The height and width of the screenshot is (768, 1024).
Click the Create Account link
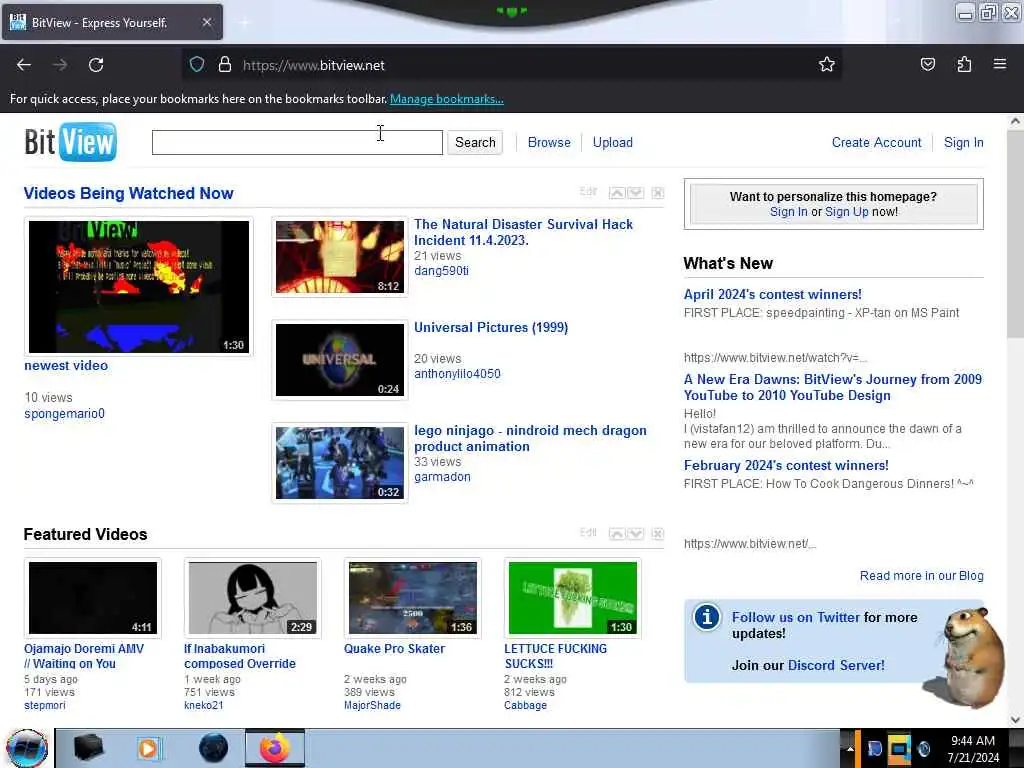[x=876, y=142]
